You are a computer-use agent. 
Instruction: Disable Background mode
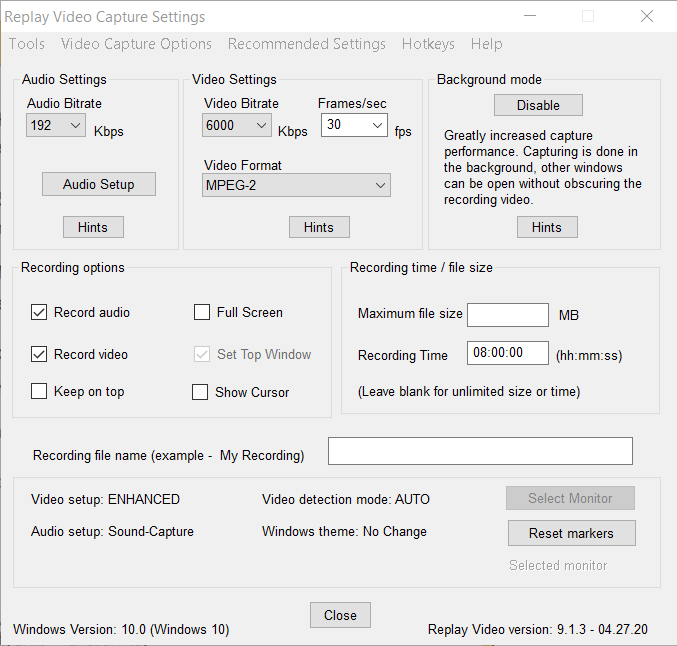[538, 105]
